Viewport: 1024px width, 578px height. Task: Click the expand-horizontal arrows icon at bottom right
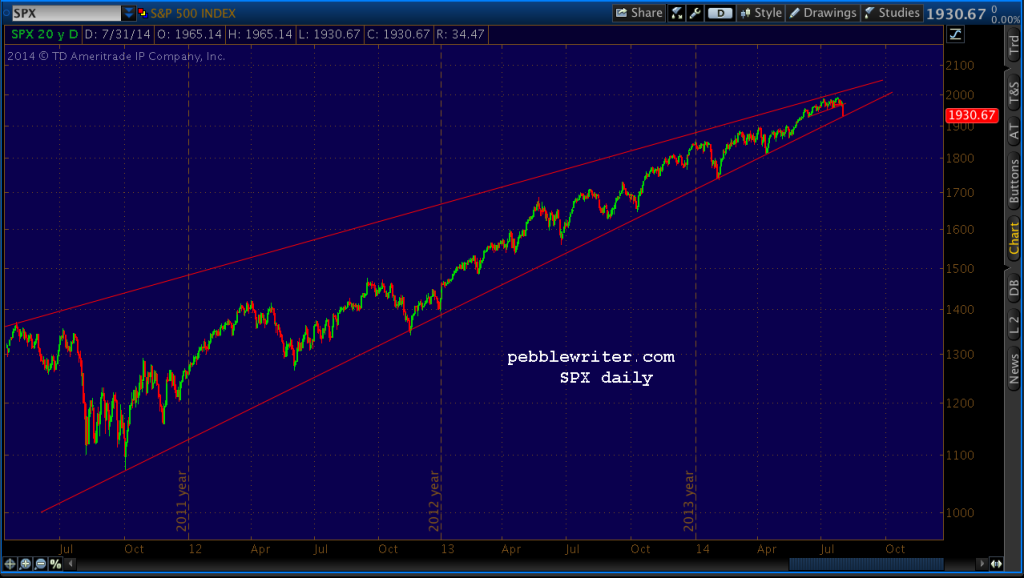click(996, 564)
